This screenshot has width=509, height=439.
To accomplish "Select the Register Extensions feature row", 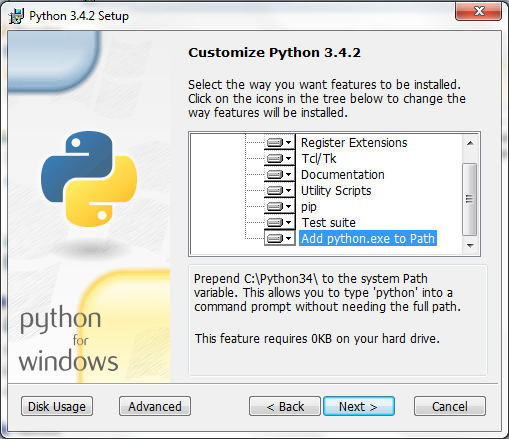I will [x=354, y=143].
